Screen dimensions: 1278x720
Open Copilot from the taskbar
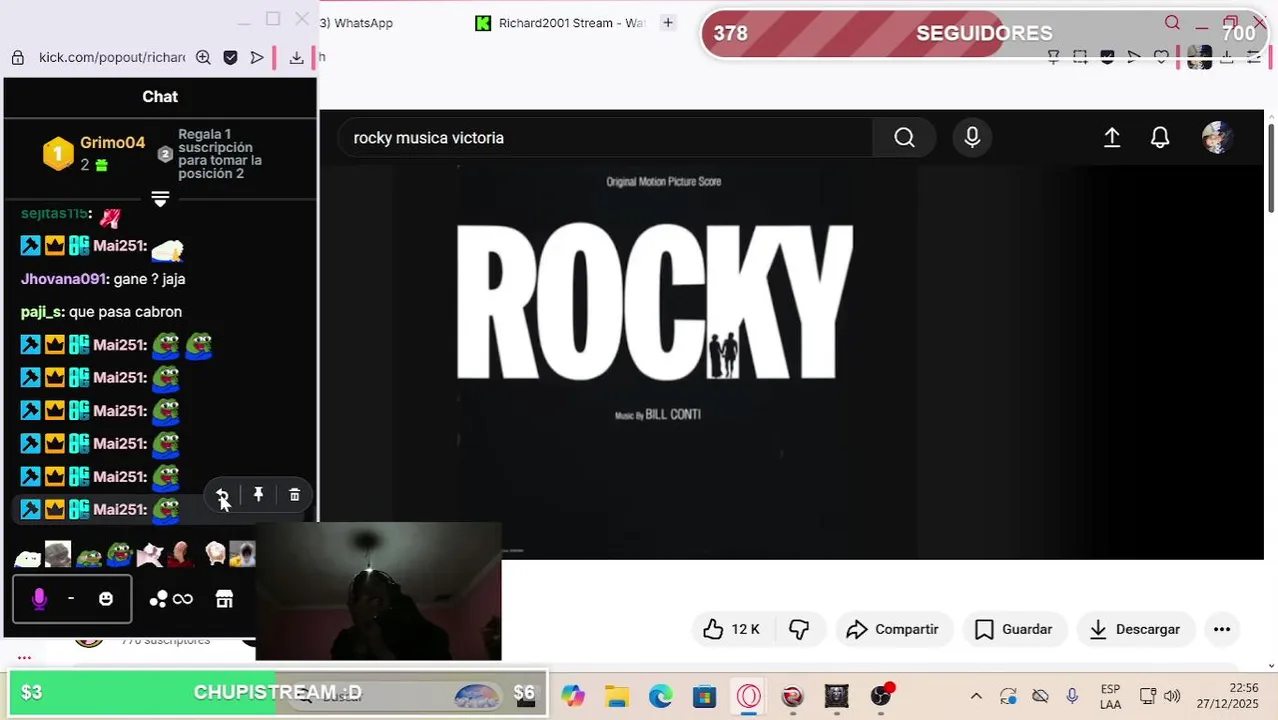[573, 696]
